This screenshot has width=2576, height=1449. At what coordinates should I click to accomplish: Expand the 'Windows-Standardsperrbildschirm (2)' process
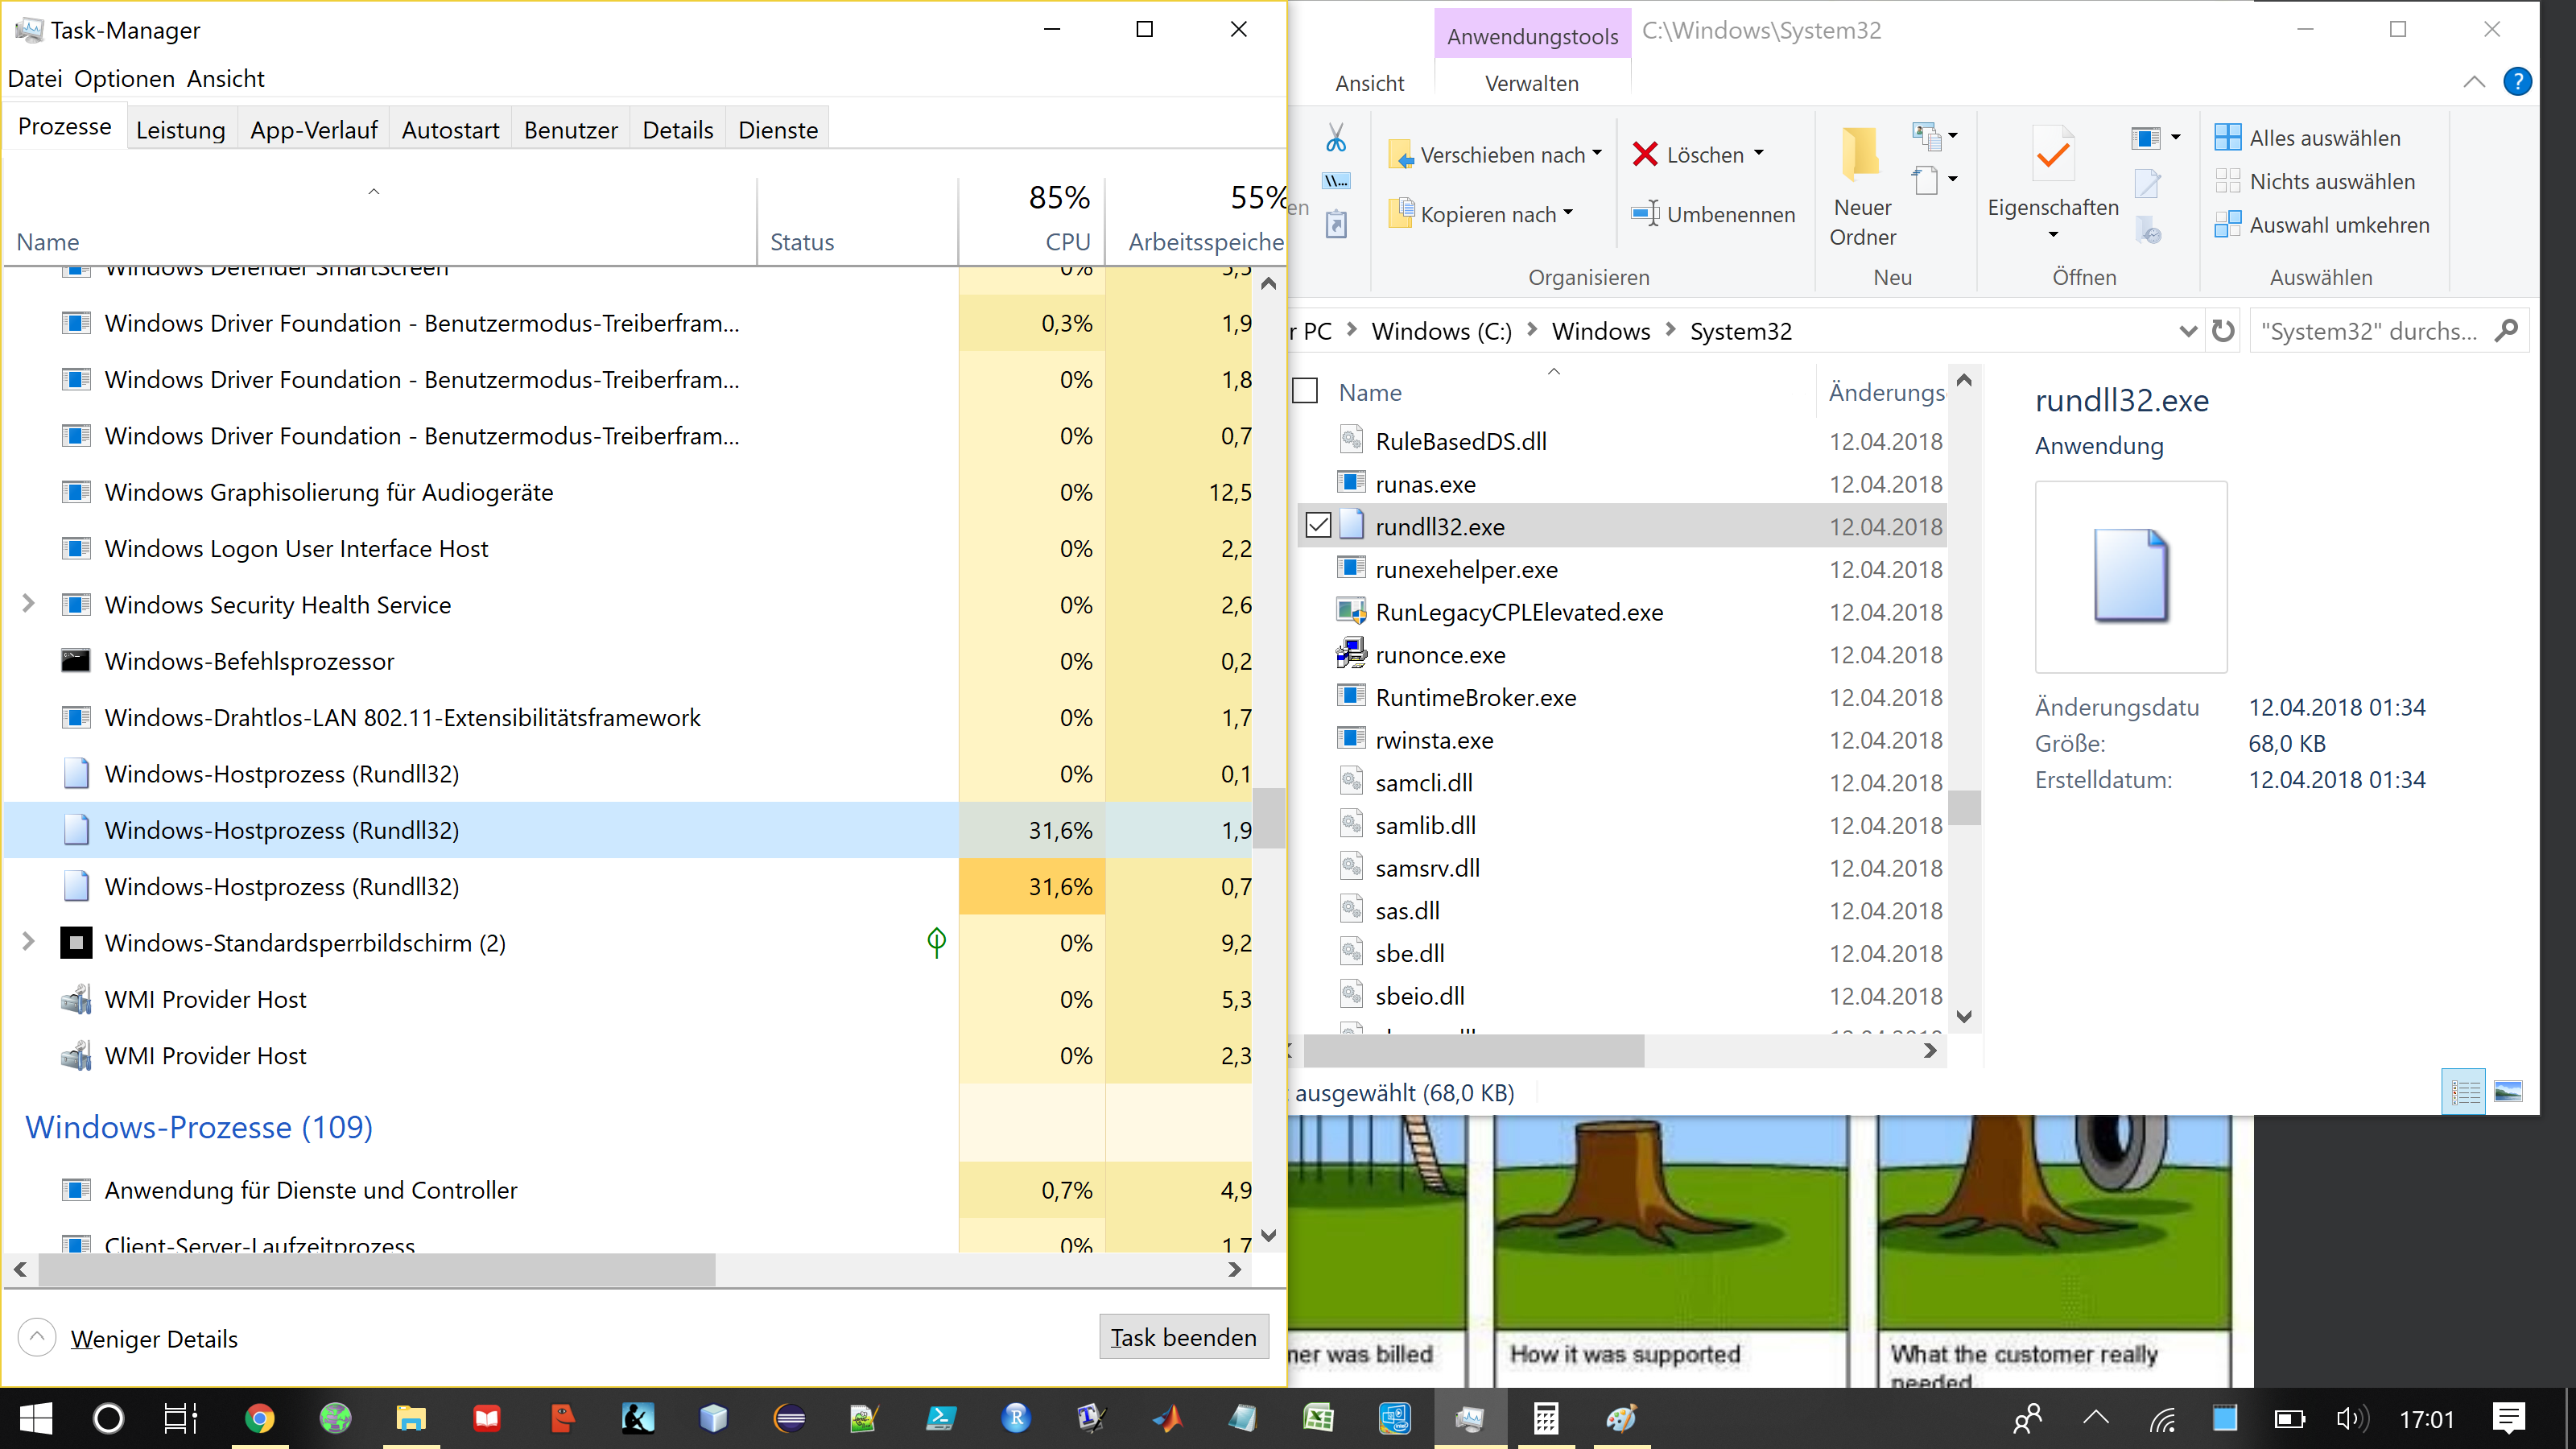28,943
